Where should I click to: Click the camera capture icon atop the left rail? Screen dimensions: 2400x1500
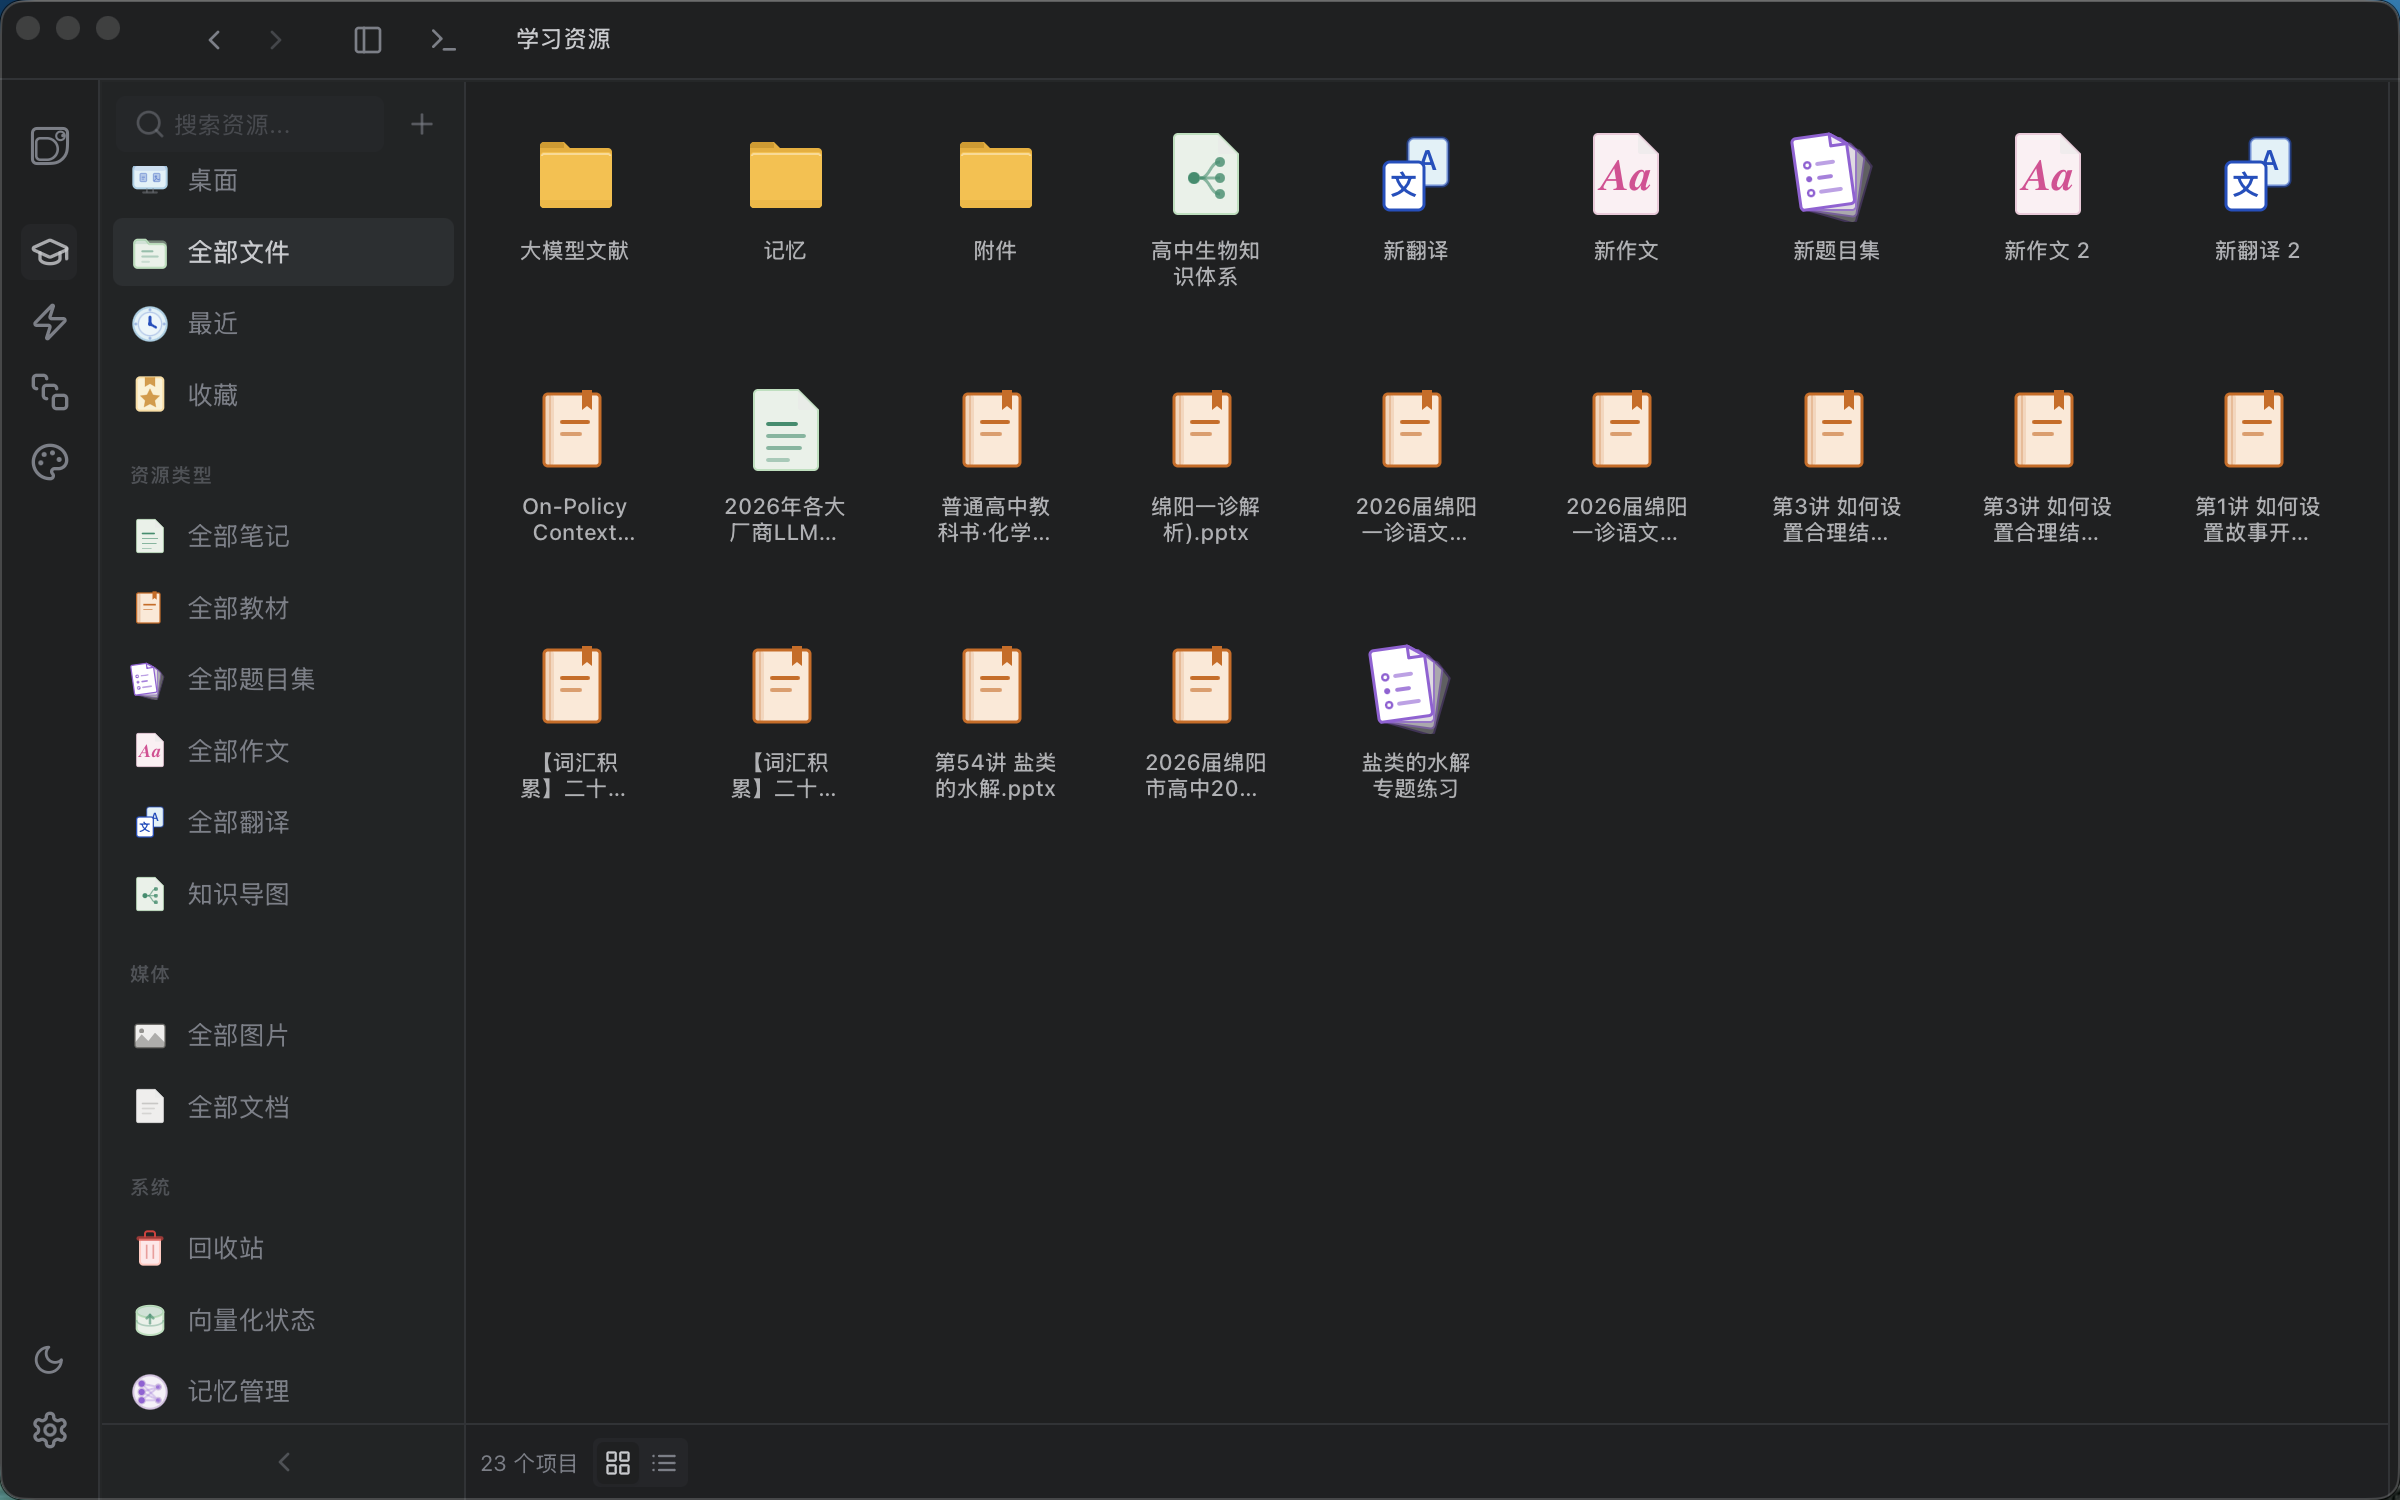[x=49, y=146]
